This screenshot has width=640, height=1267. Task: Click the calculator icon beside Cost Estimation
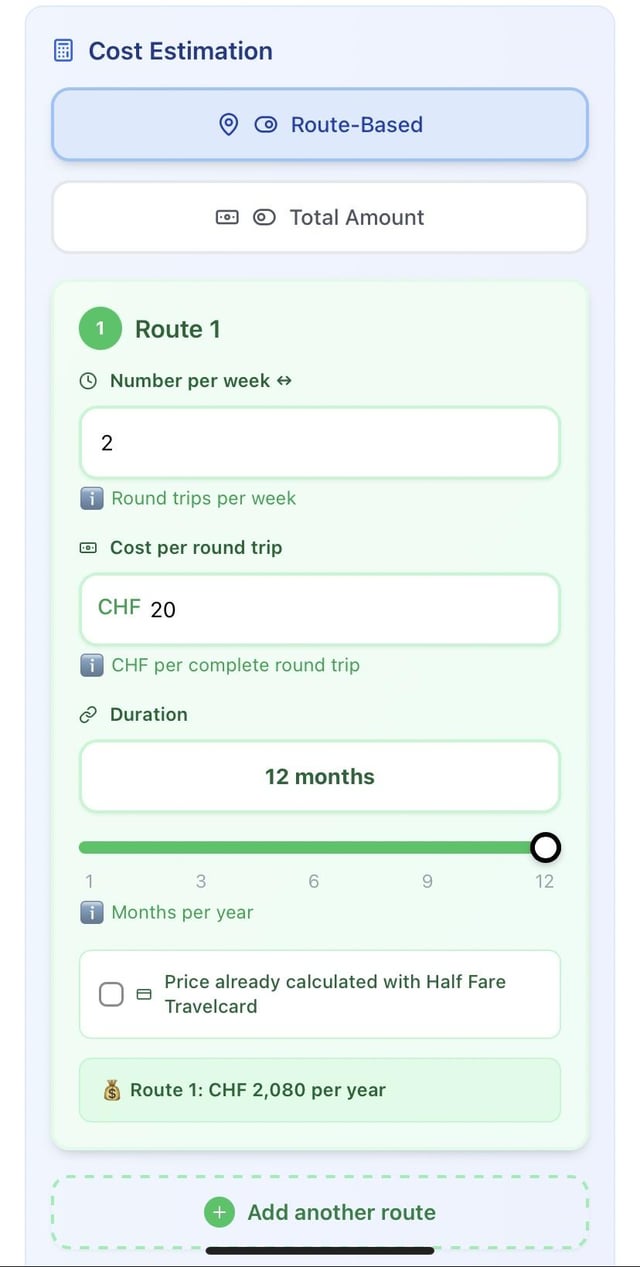pos(63,51)
